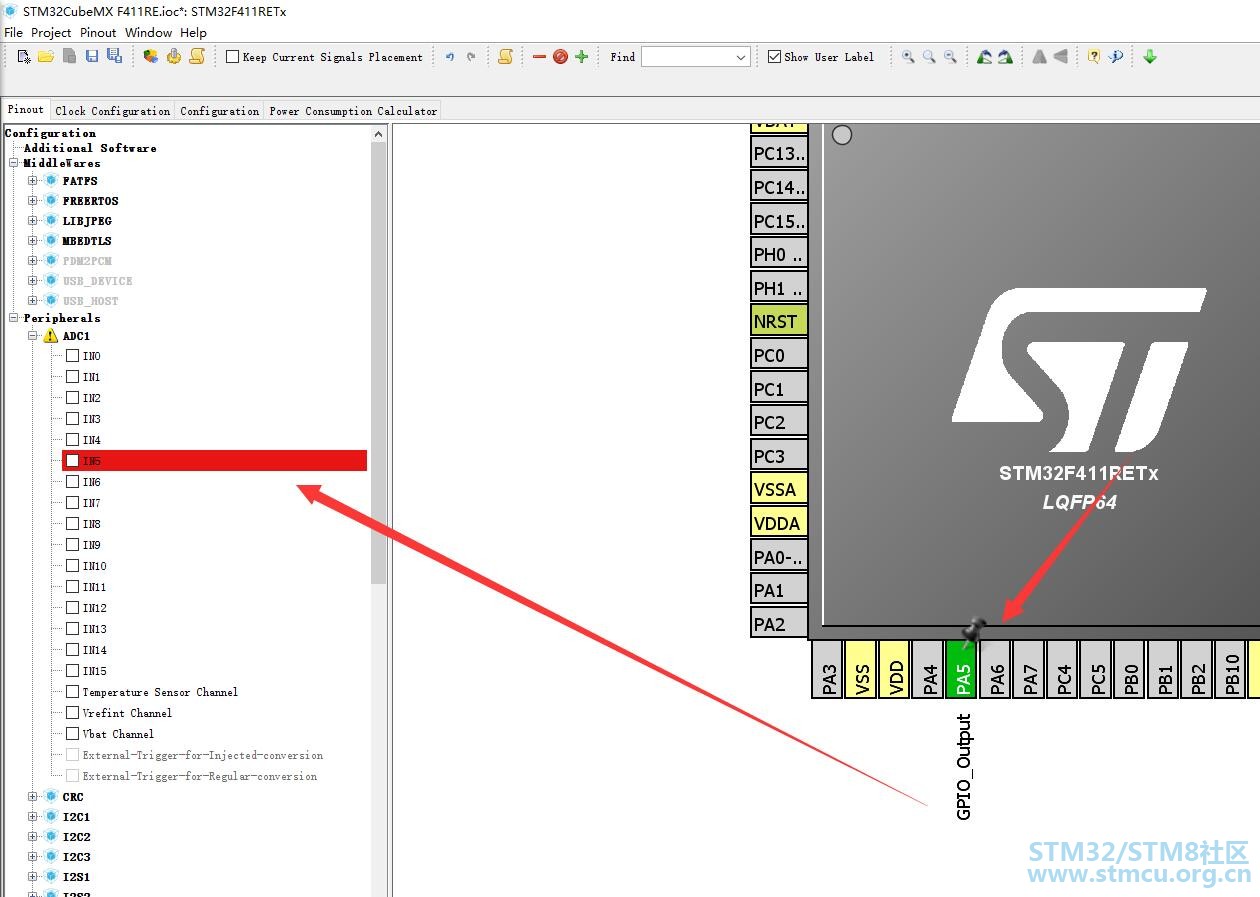Click the Additional Software tree item
This screenshot has height=897, width=1260.
pos(90,148)
